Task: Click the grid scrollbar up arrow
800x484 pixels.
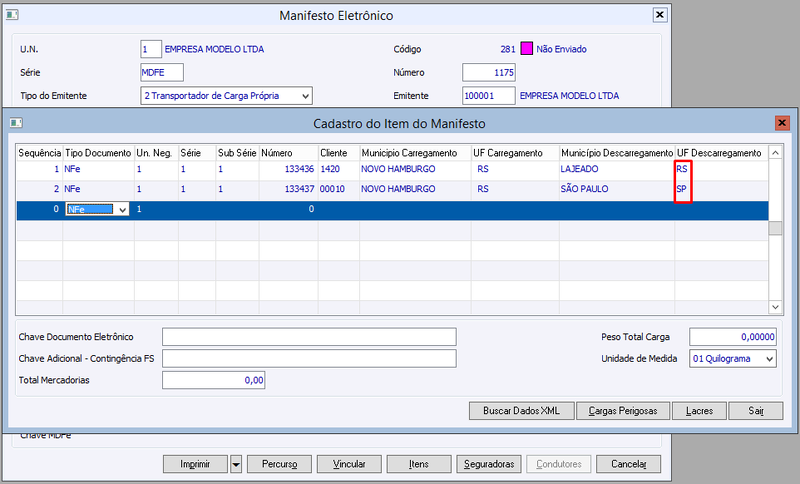Action: click(x=775, y=153)
